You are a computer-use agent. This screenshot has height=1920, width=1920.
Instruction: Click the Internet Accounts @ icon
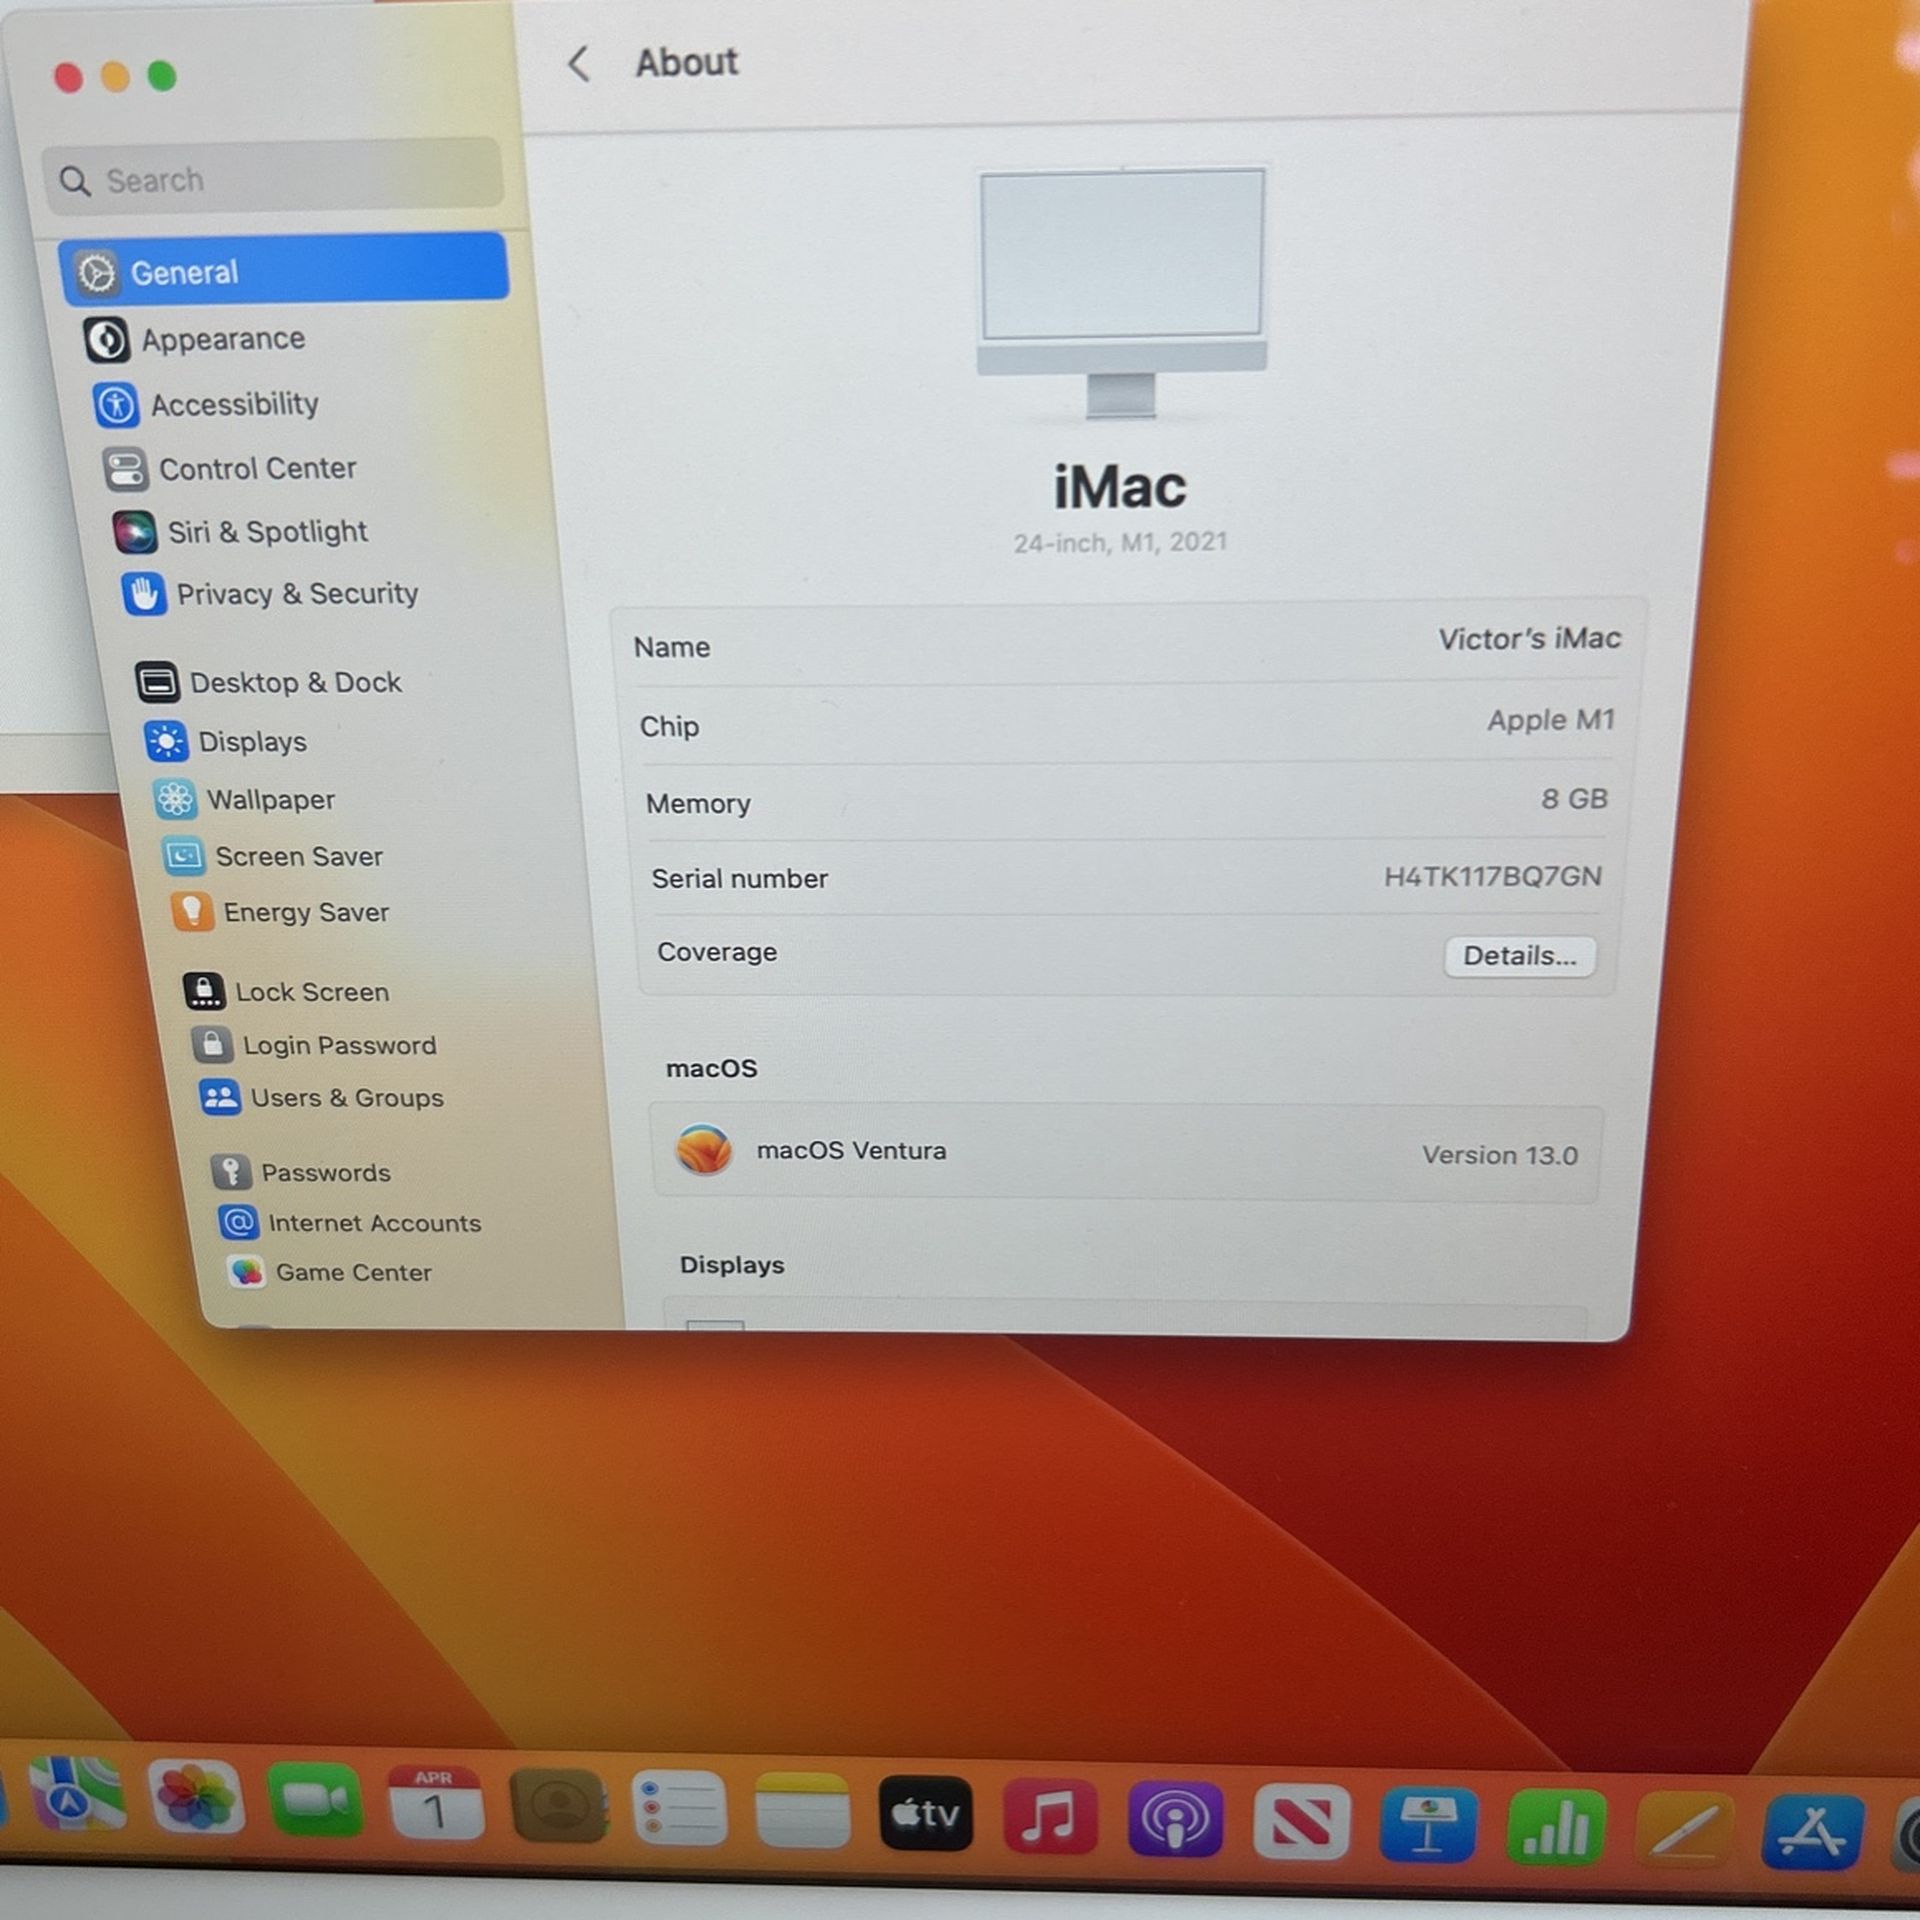pyautogui.click(x=238, y=1222)
